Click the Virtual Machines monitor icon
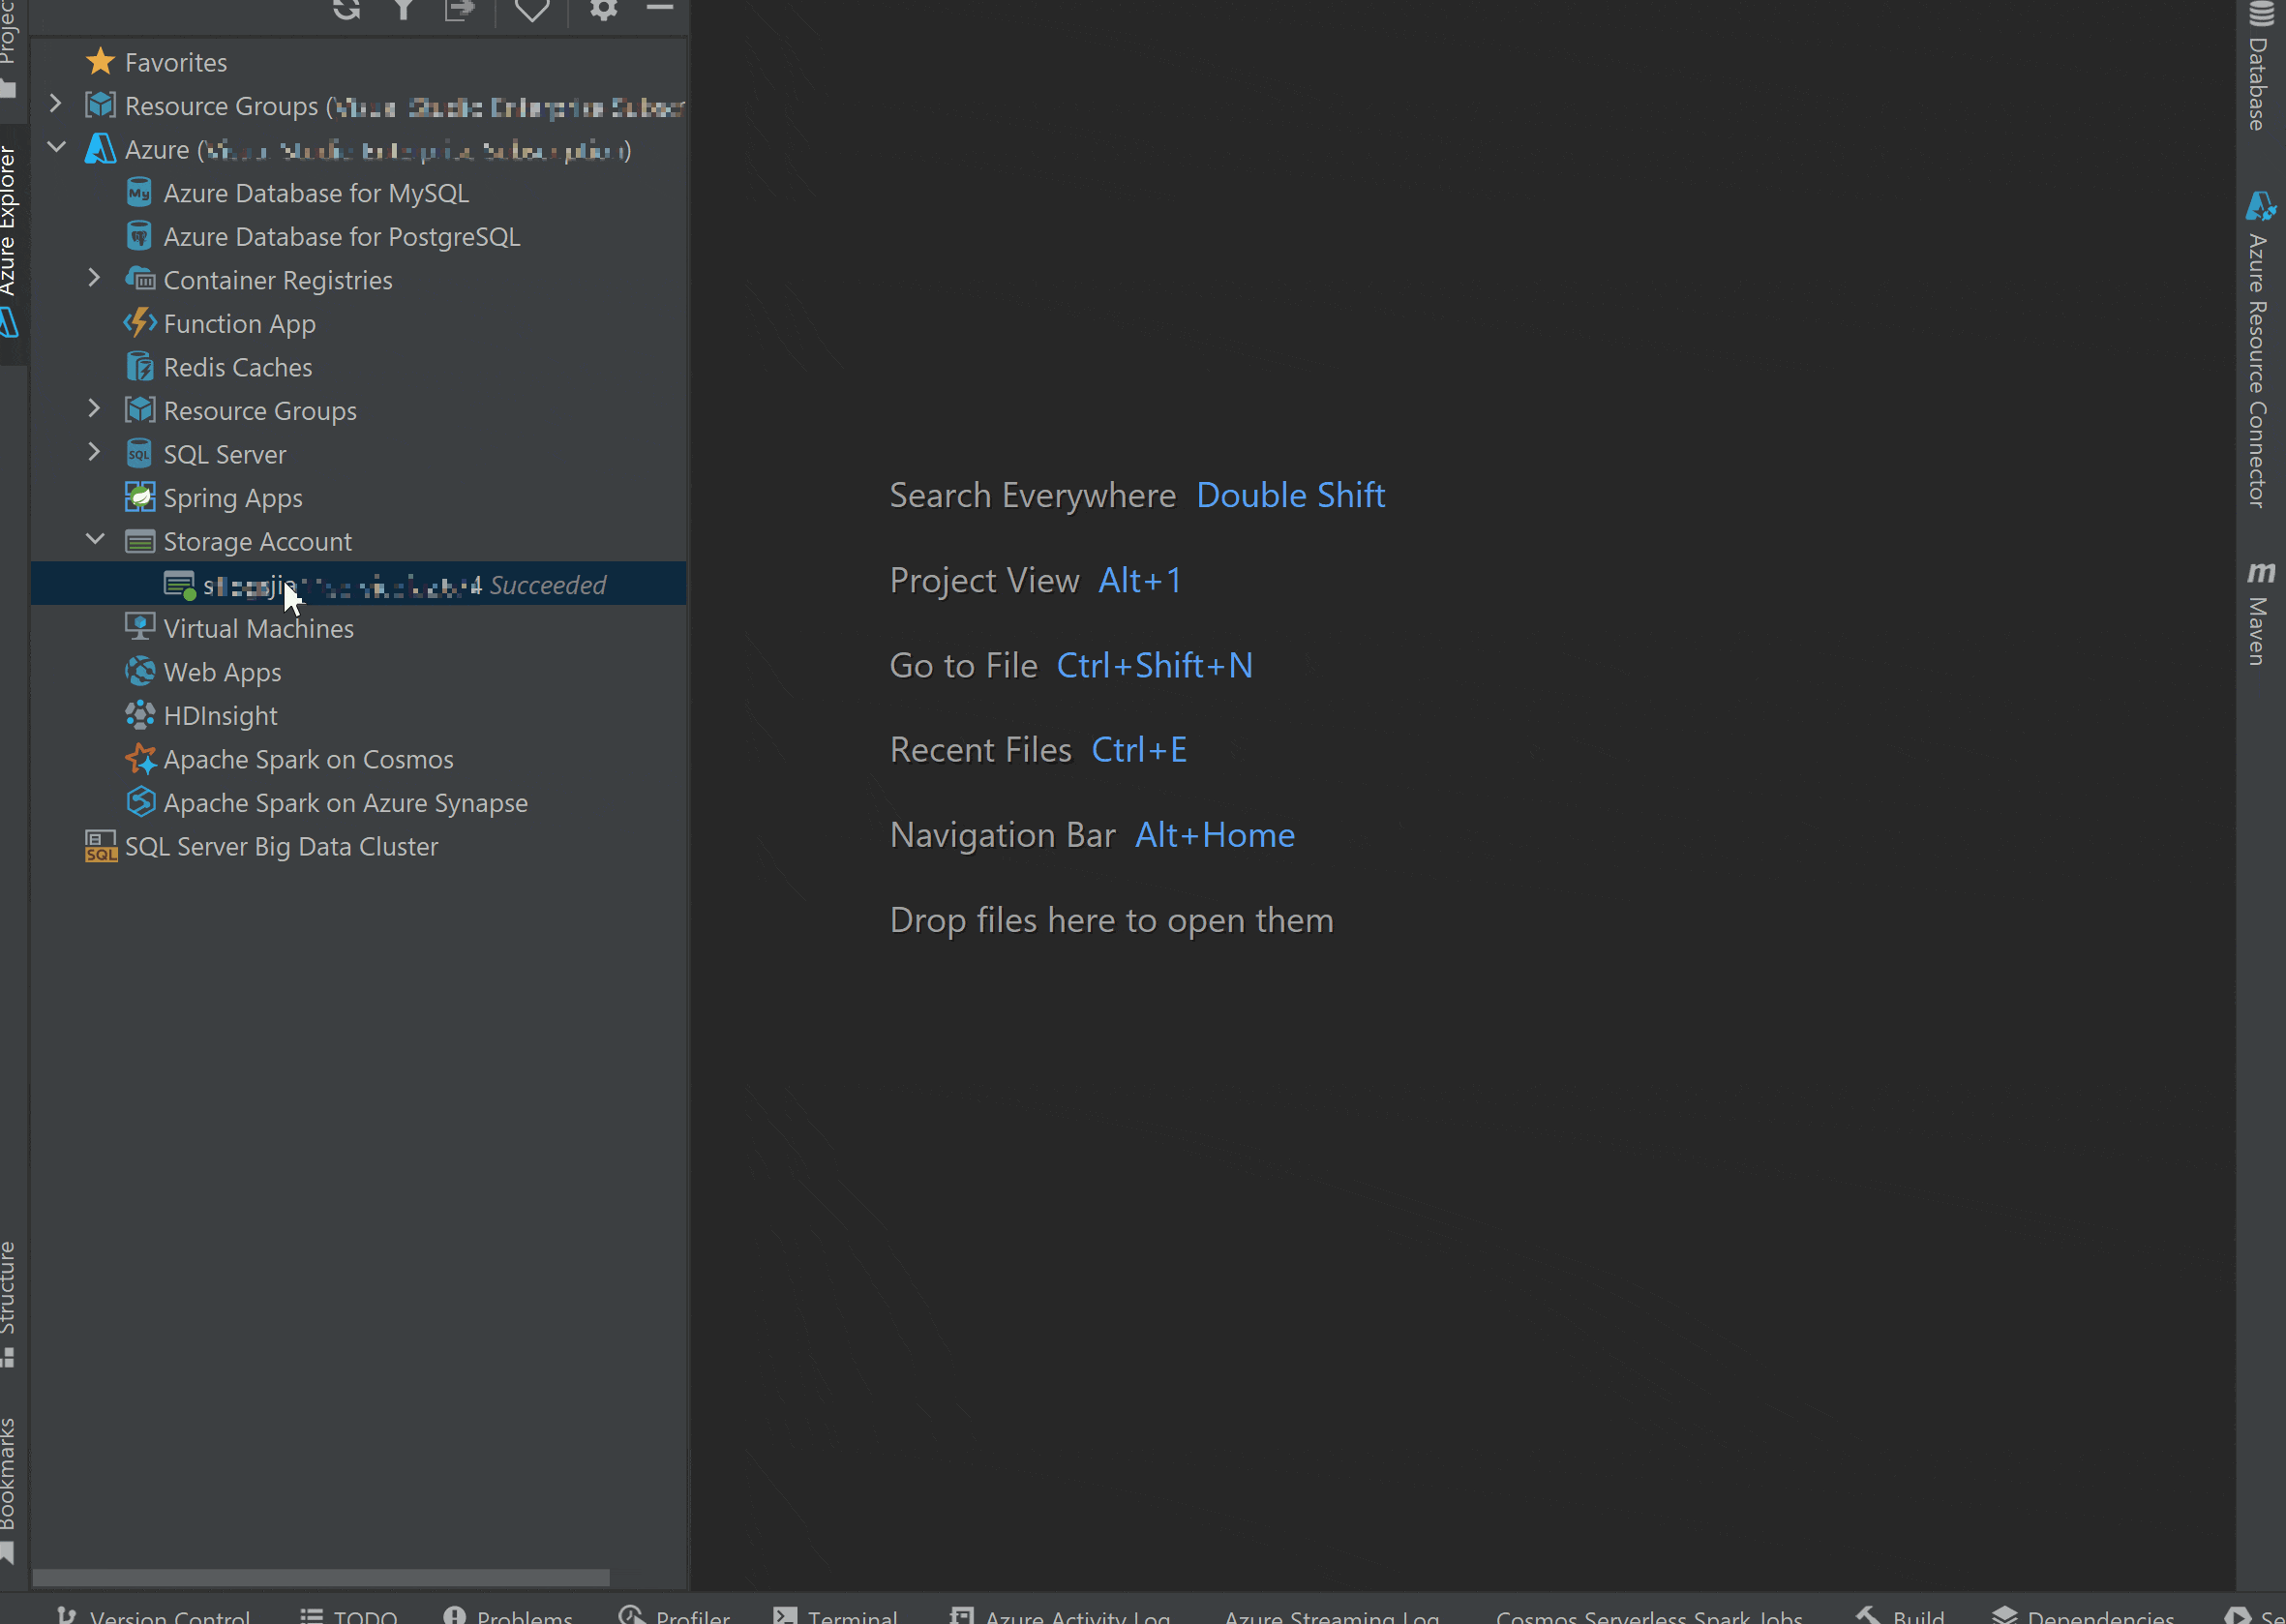This screenshot has height=1624, width=2286. click(x=140, y=627)
